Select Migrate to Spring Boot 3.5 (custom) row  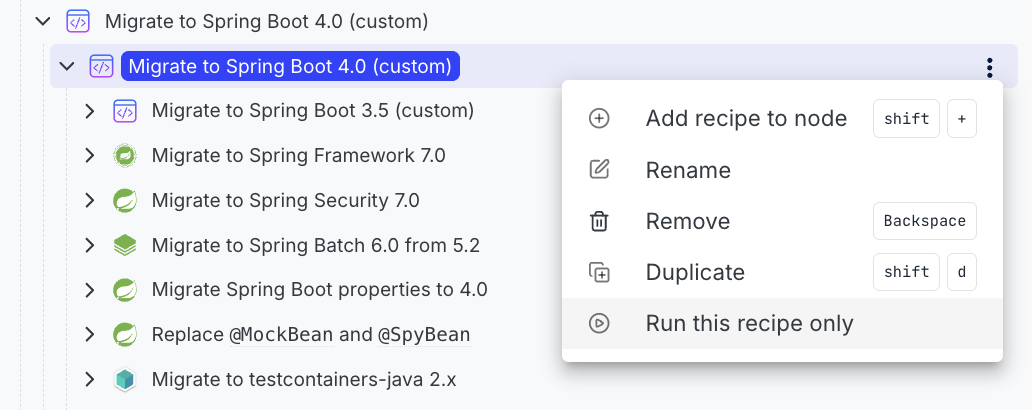(x=313, y=111)
